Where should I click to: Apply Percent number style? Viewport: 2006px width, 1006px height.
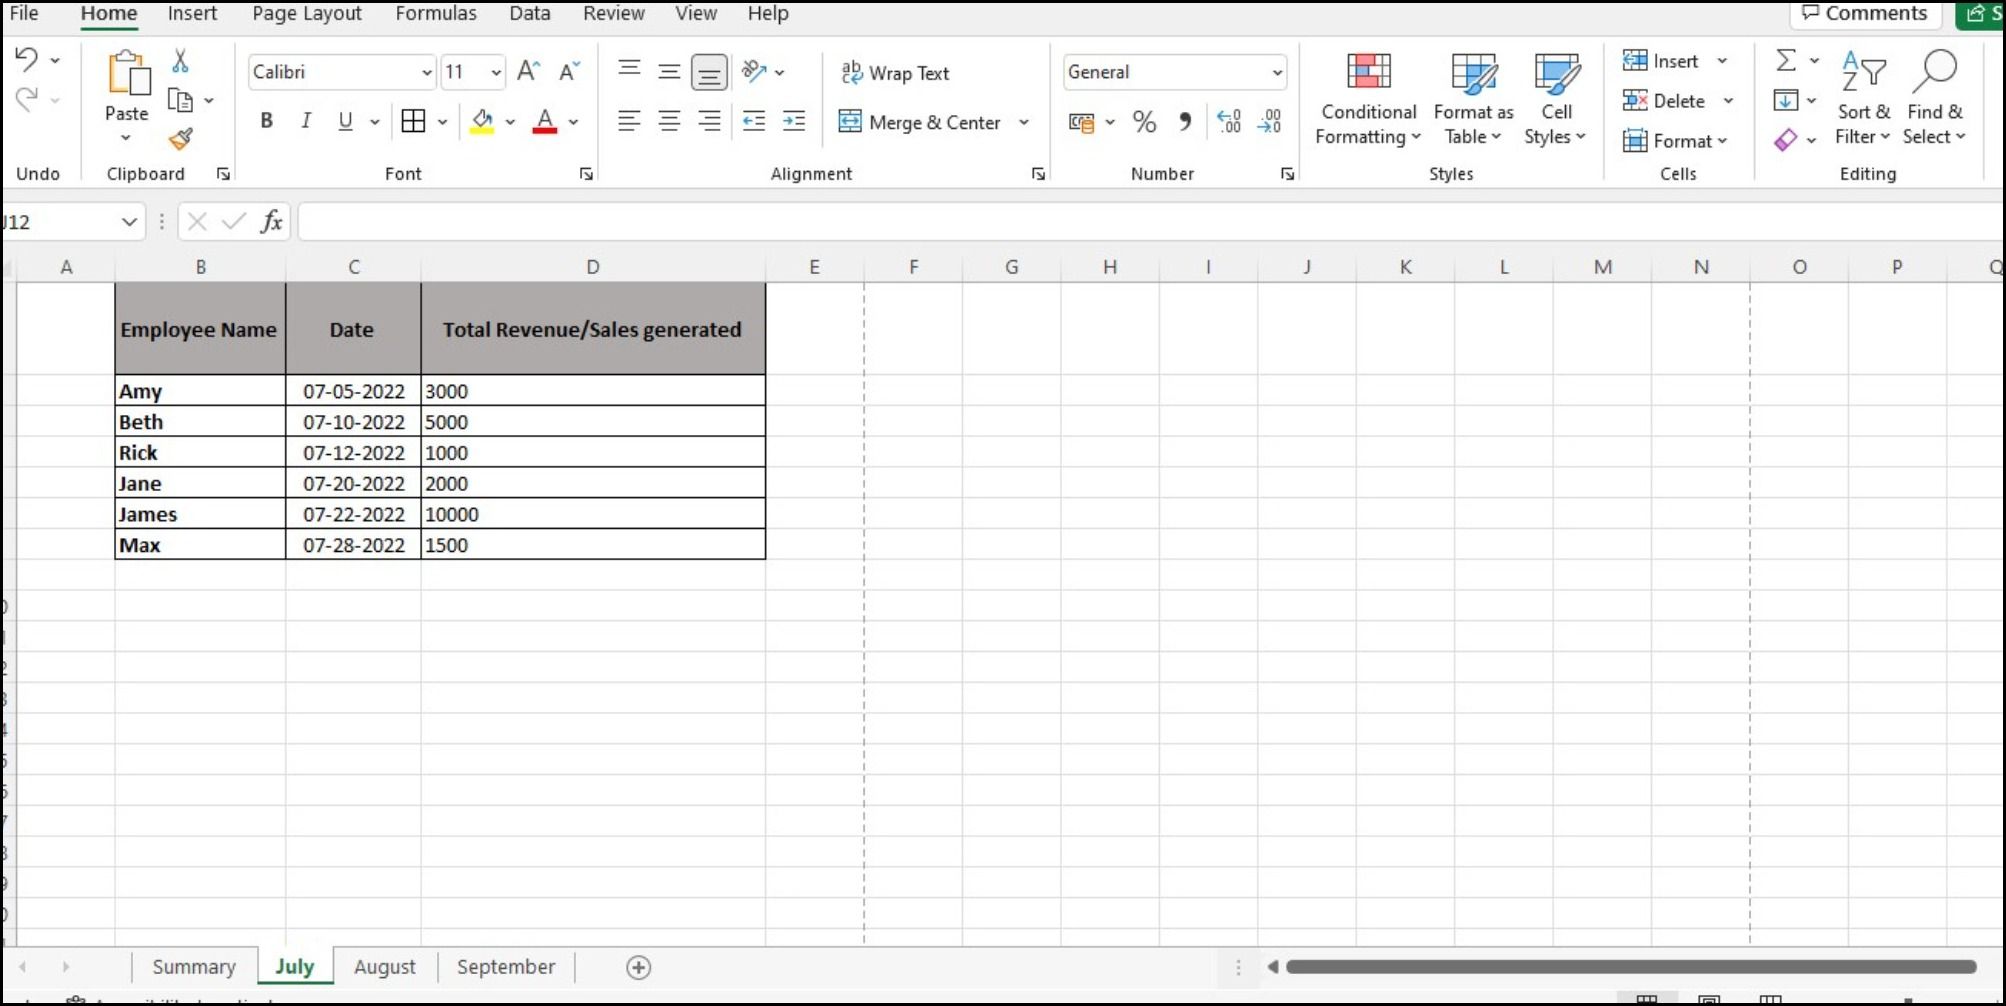pos(1144,121)
